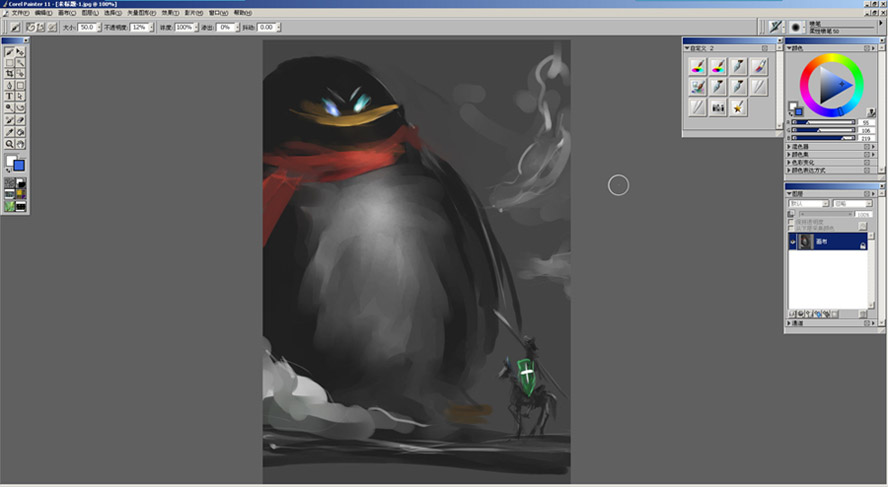Select the Dodge tool

10,108
